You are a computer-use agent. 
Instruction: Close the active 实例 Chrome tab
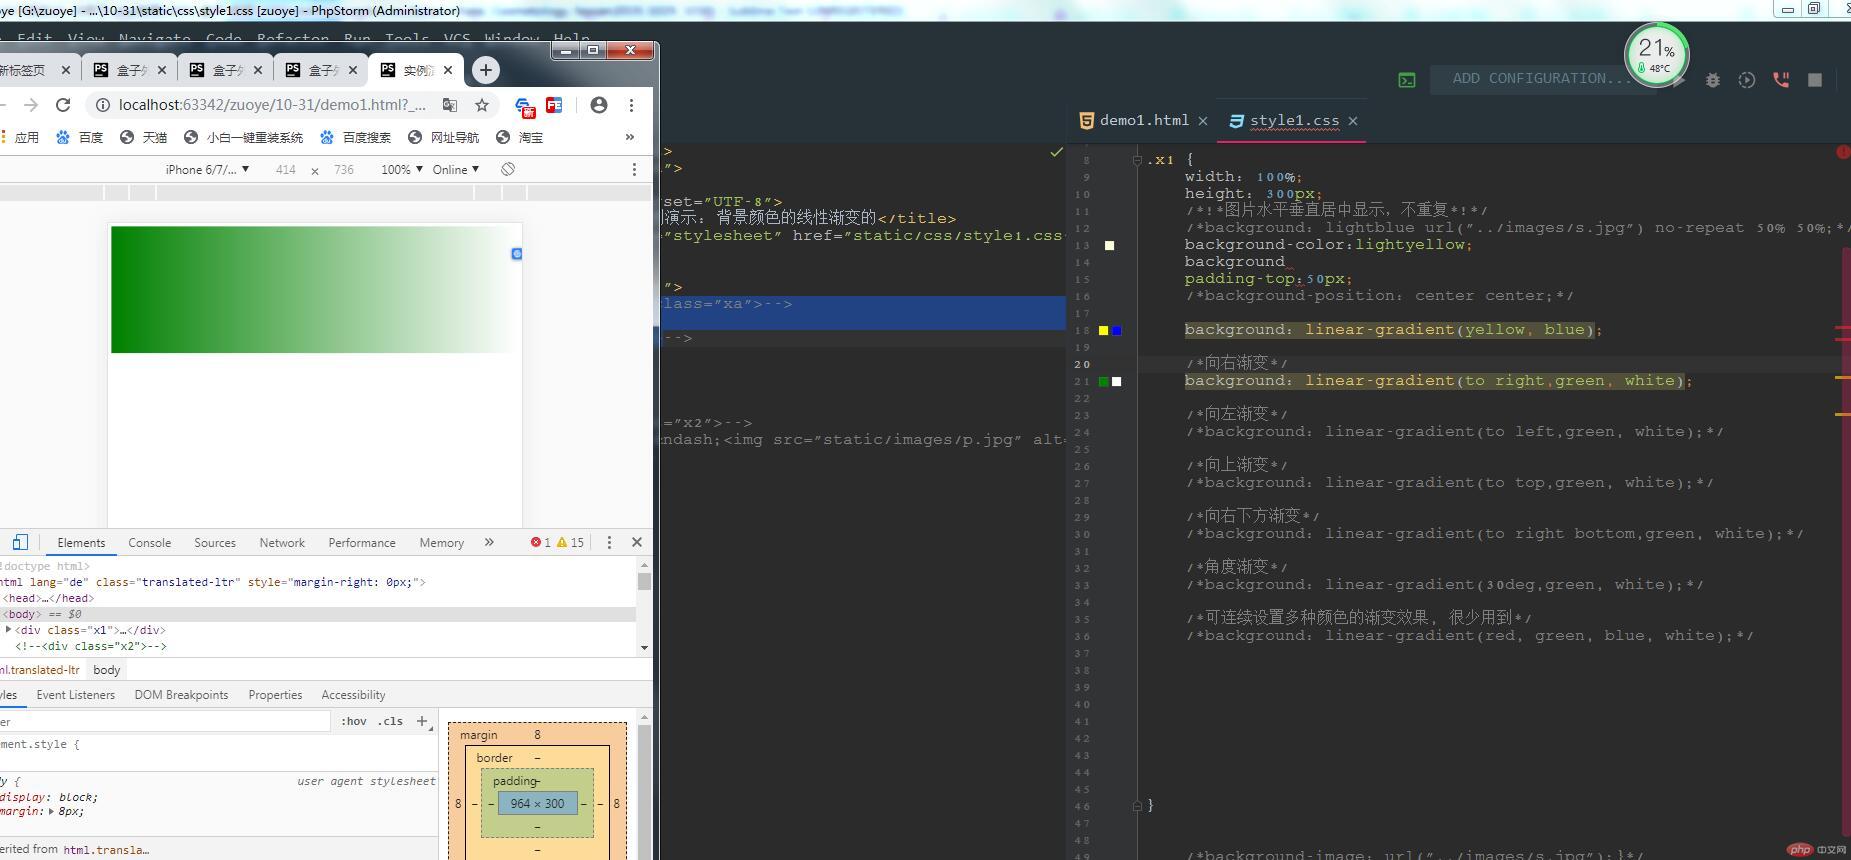(448, 70)
